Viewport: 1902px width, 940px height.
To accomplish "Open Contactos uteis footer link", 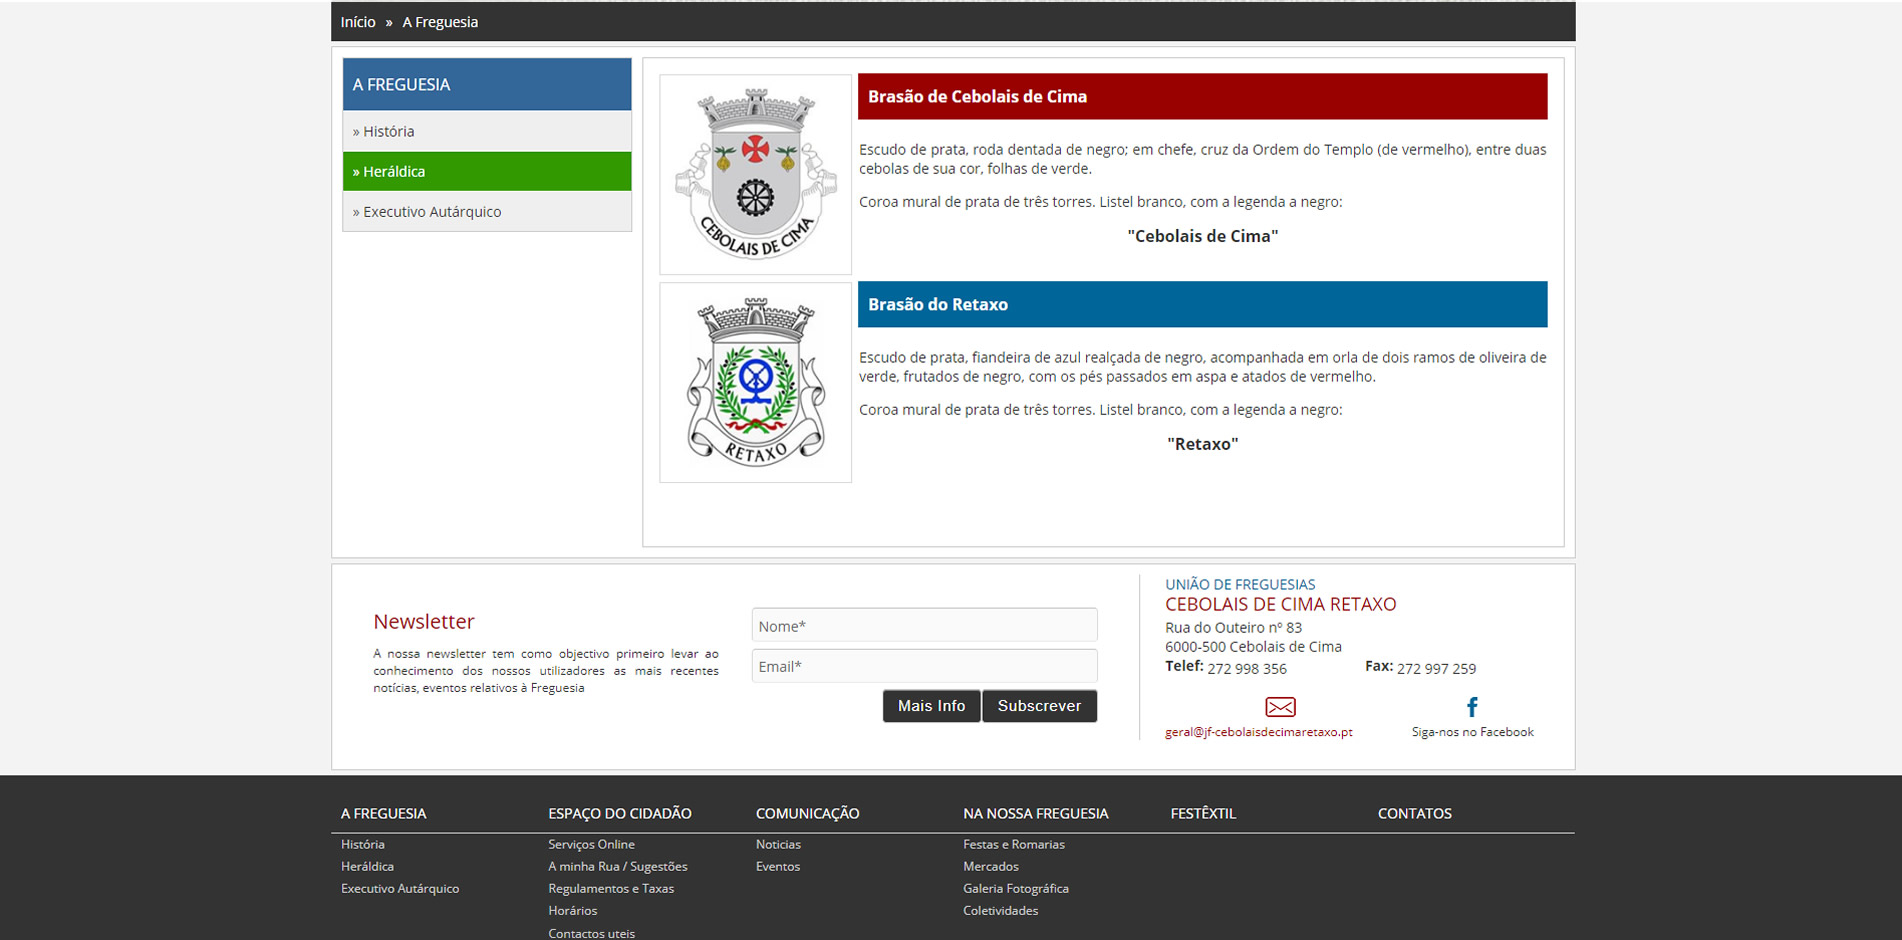I will [x=591, y=933].
